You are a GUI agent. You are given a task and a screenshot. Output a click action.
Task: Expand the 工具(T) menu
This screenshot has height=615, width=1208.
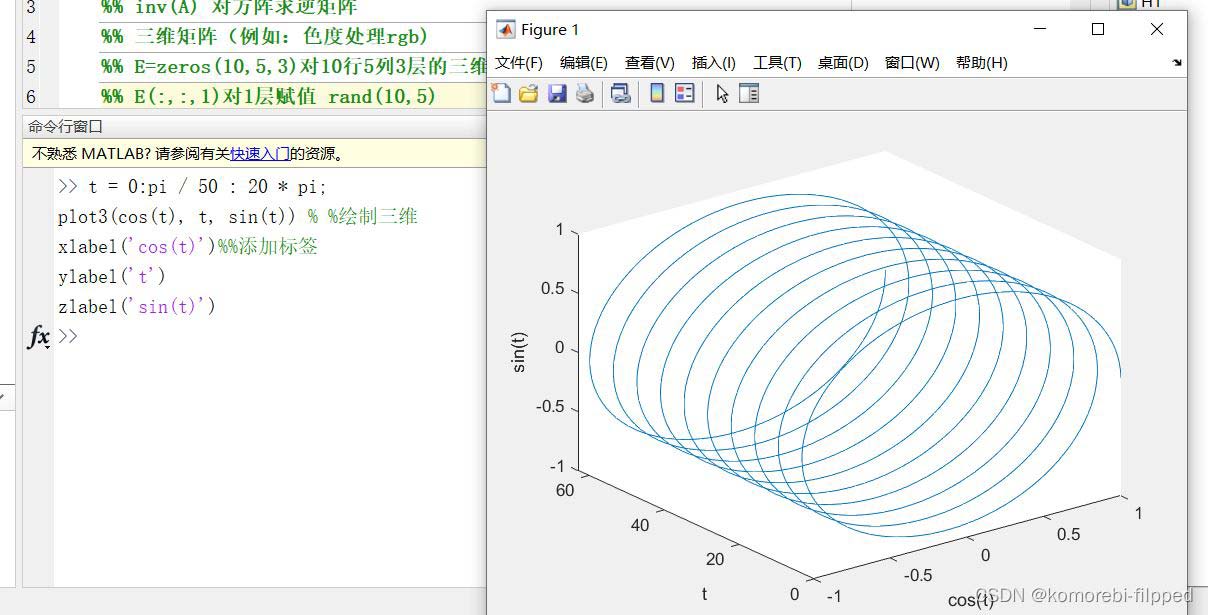777,63
